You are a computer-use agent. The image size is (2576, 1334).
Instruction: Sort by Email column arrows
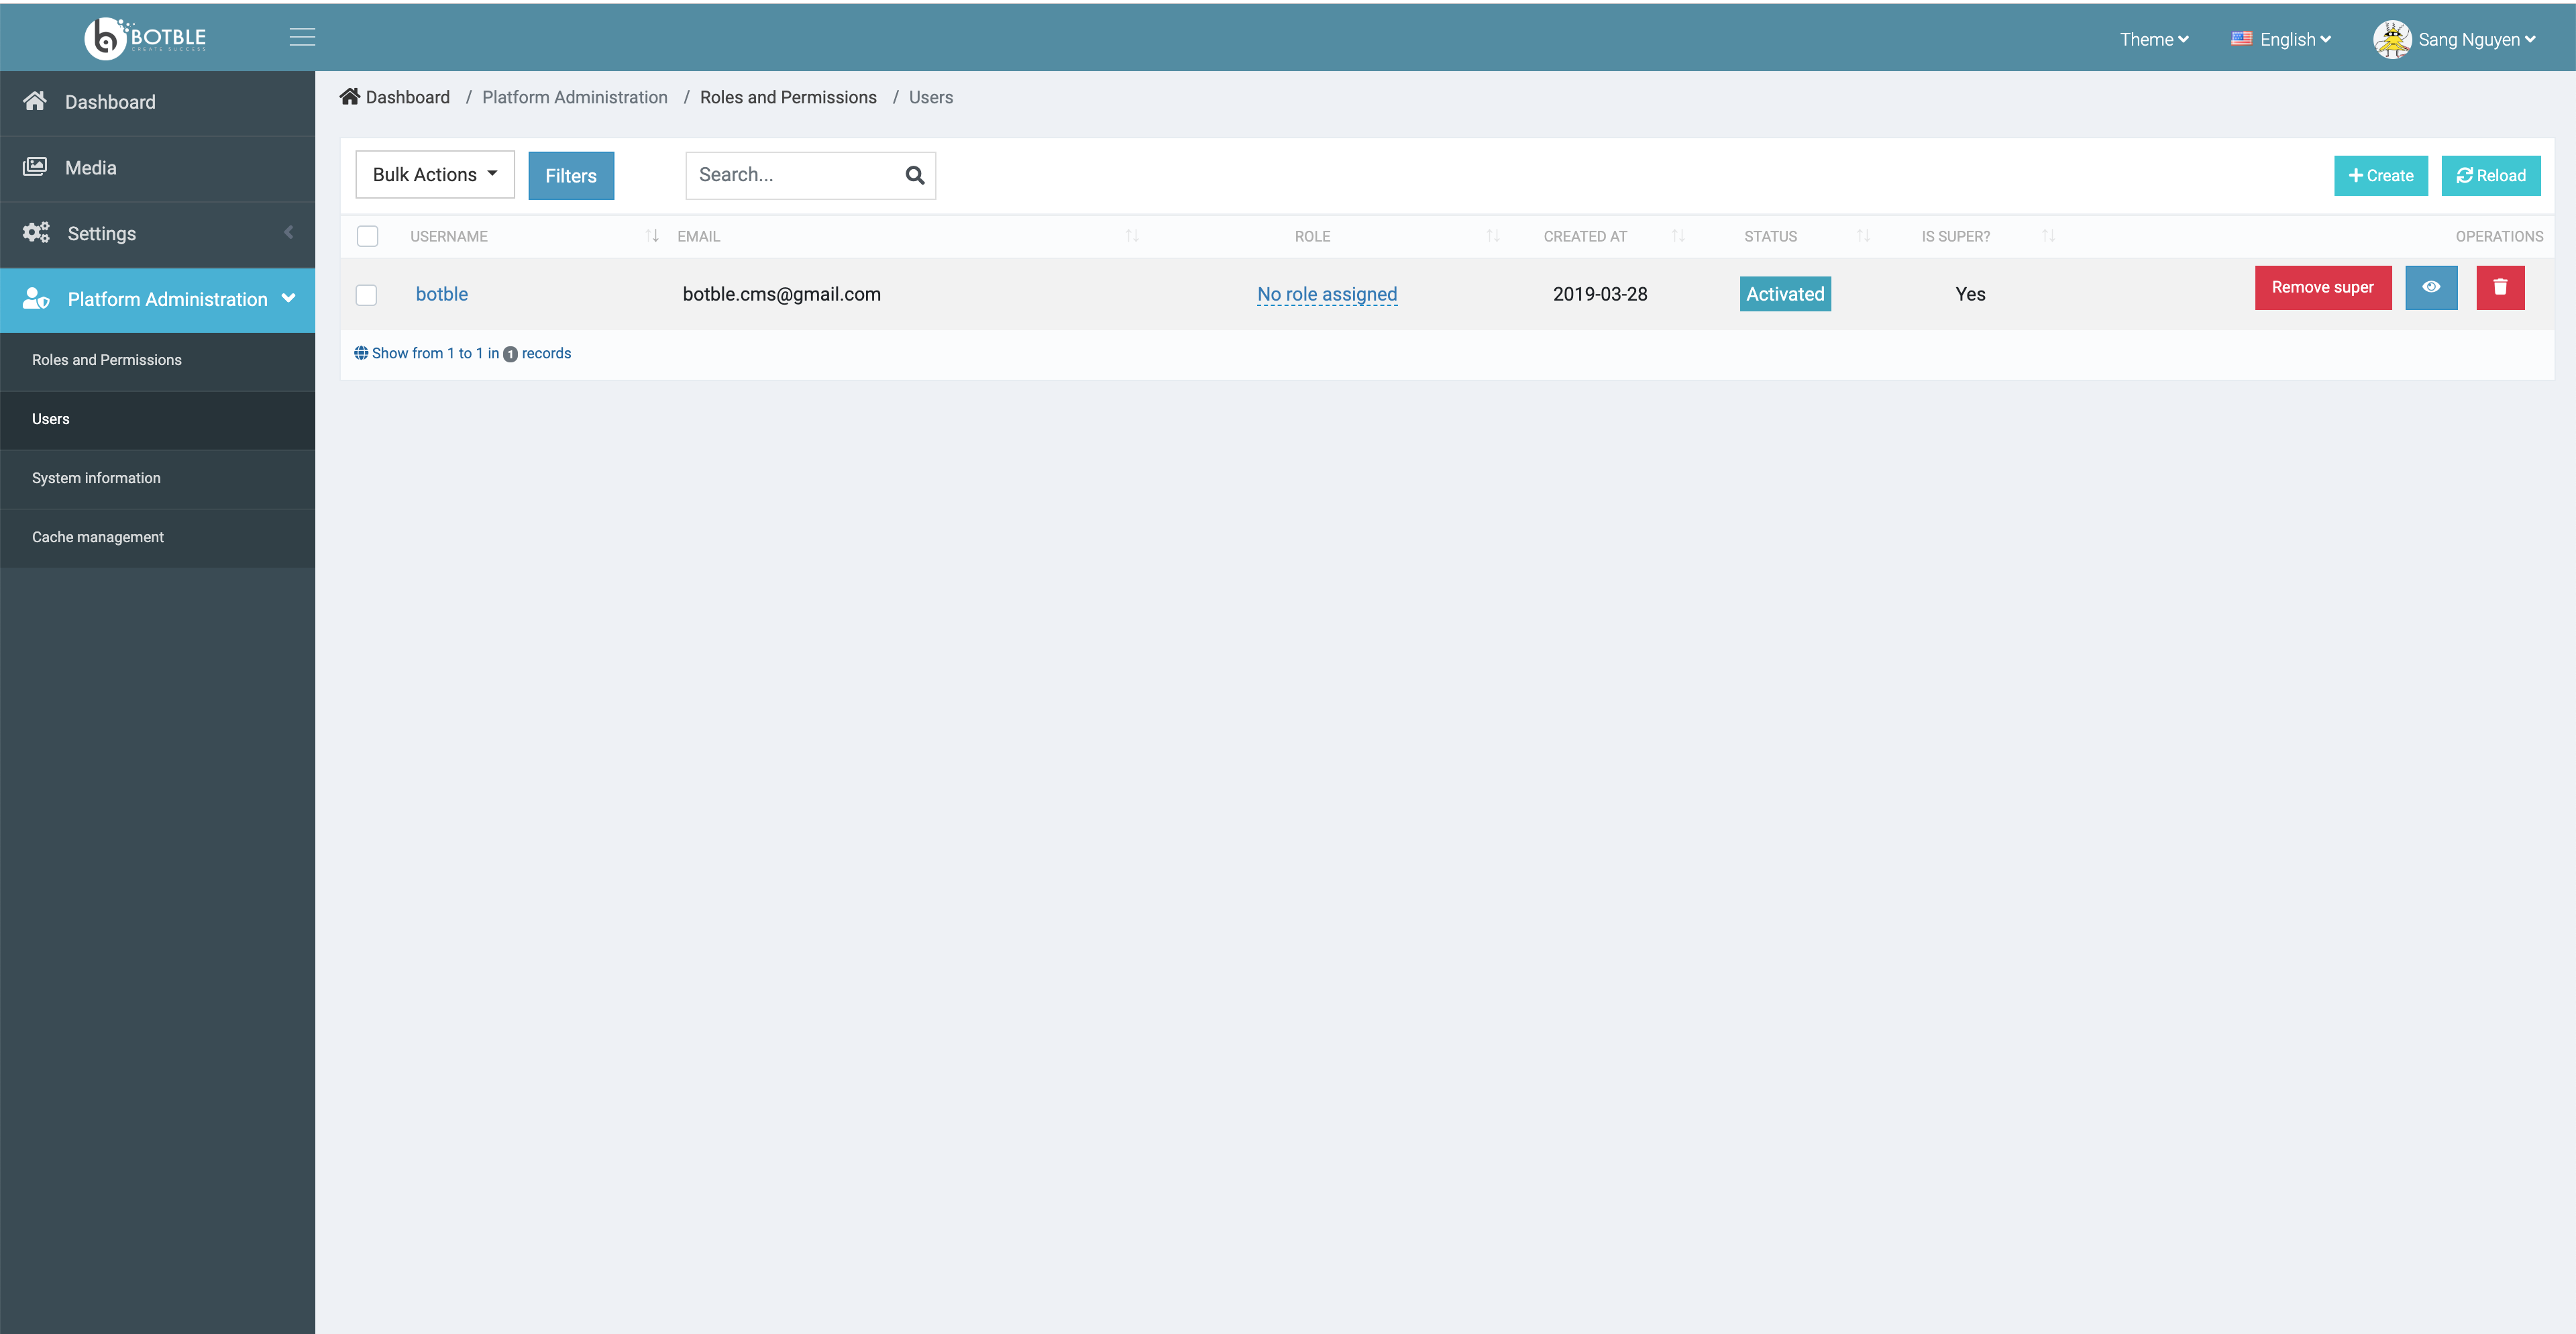point(1132,236)
